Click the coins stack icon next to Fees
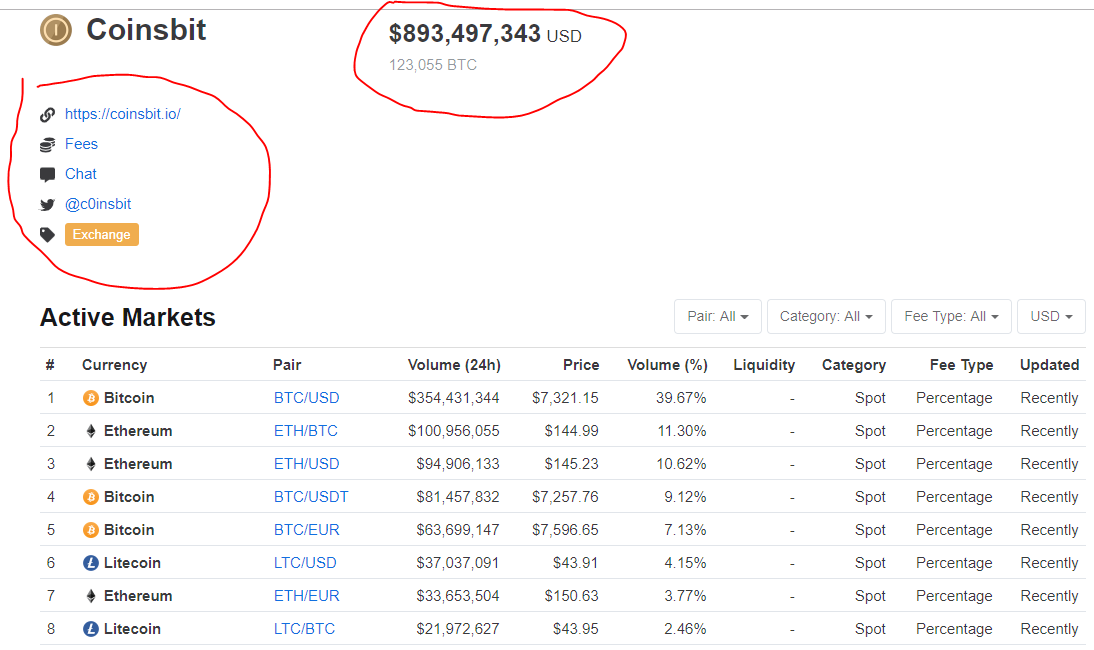This screenshot has height=650, width=1094. pos(47,144)
